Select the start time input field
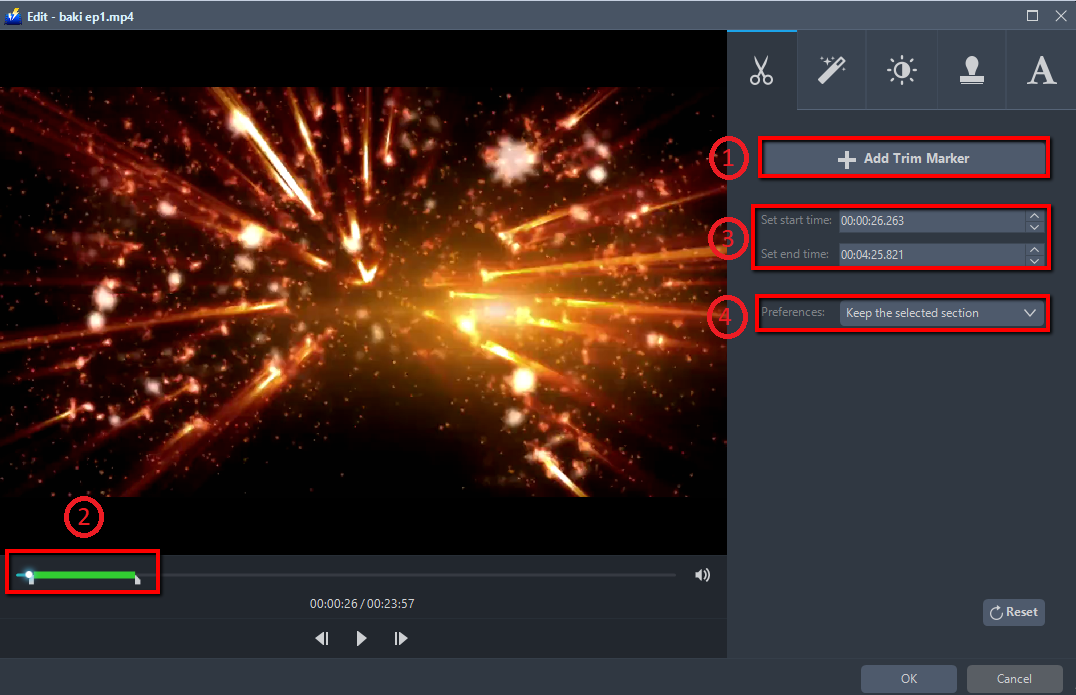 [930, 220]
